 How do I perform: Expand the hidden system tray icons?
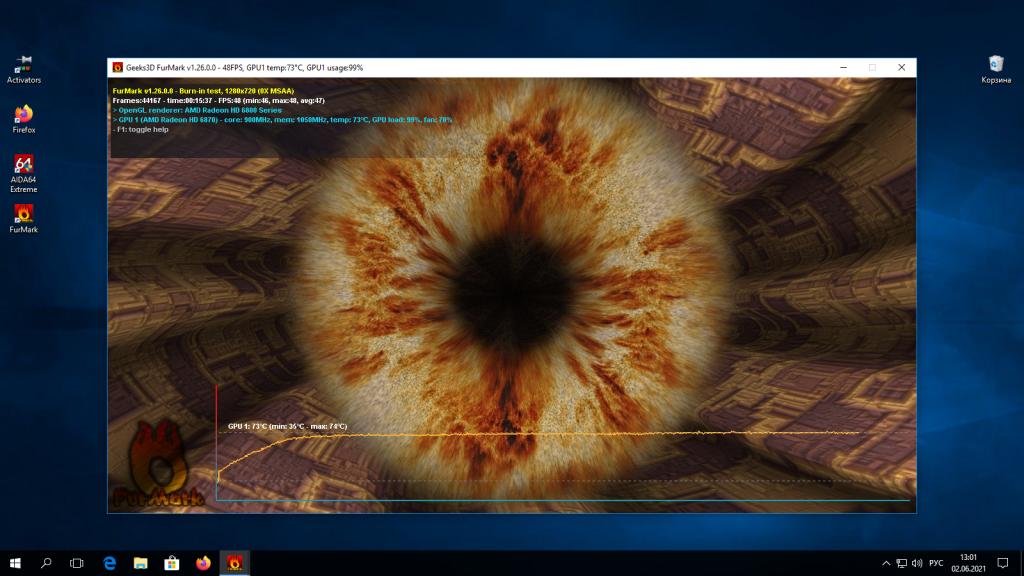(885, 563)
